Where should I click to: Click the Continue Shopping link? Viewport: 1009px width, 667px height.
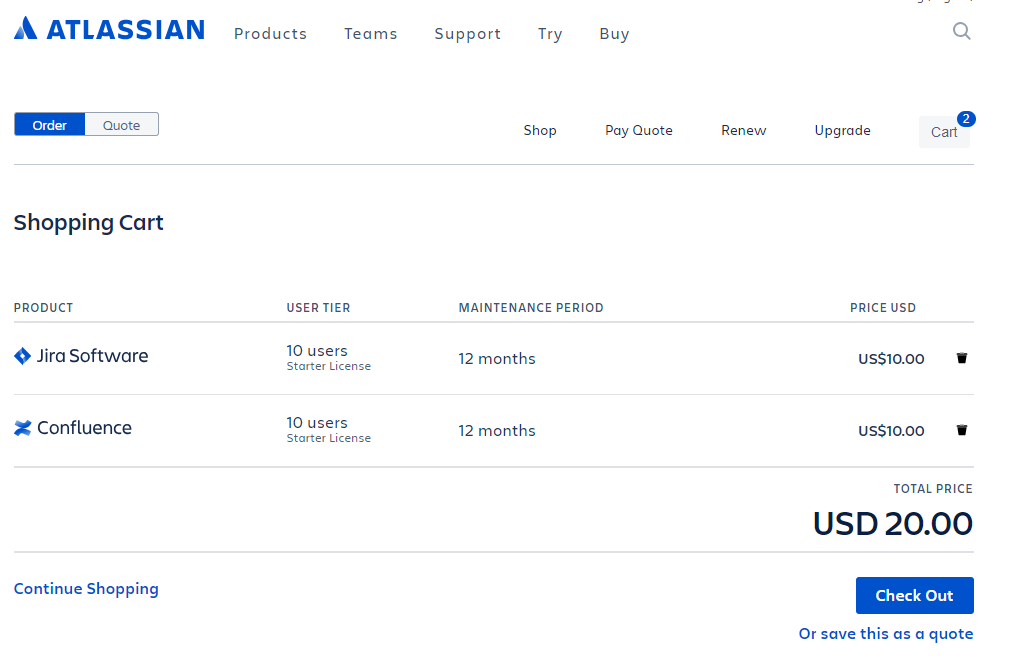click(x=86, y=588)
